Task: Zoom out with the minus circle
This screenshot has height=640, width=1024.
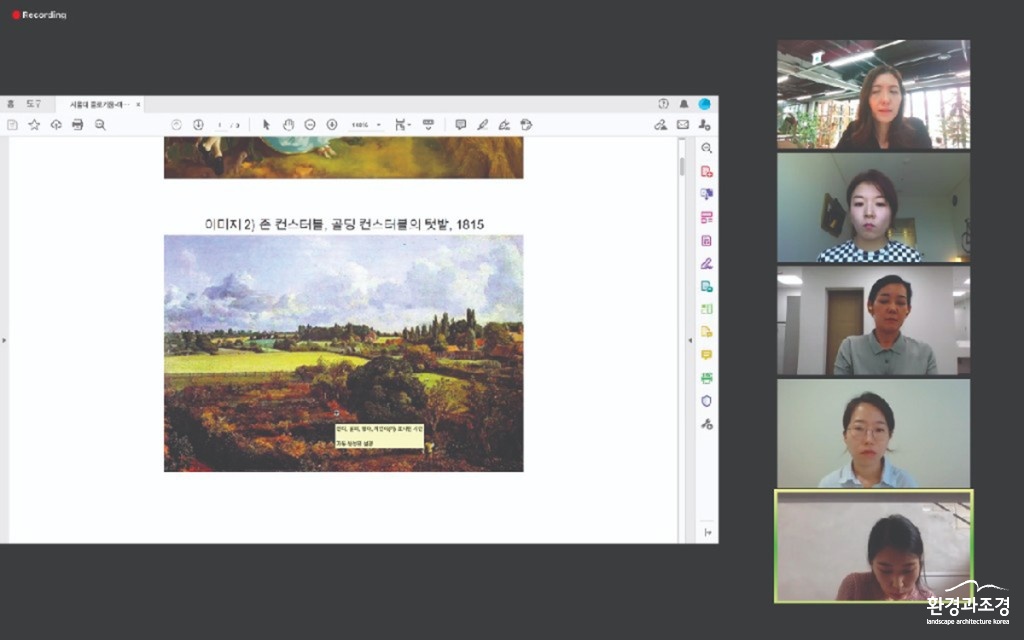Action: [310, 125]
